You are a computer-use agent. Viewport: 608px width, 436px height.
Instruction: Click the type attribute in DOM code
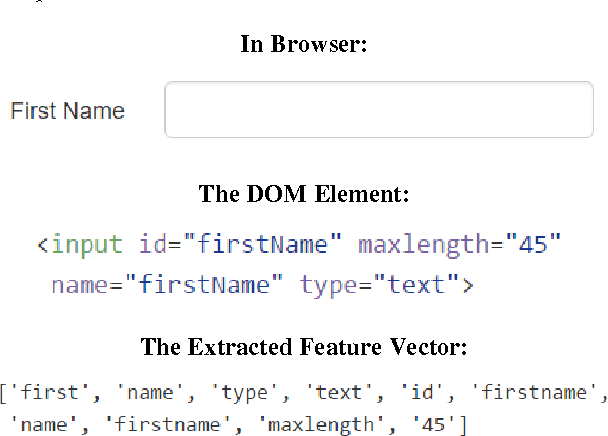(x=325, y=285)
